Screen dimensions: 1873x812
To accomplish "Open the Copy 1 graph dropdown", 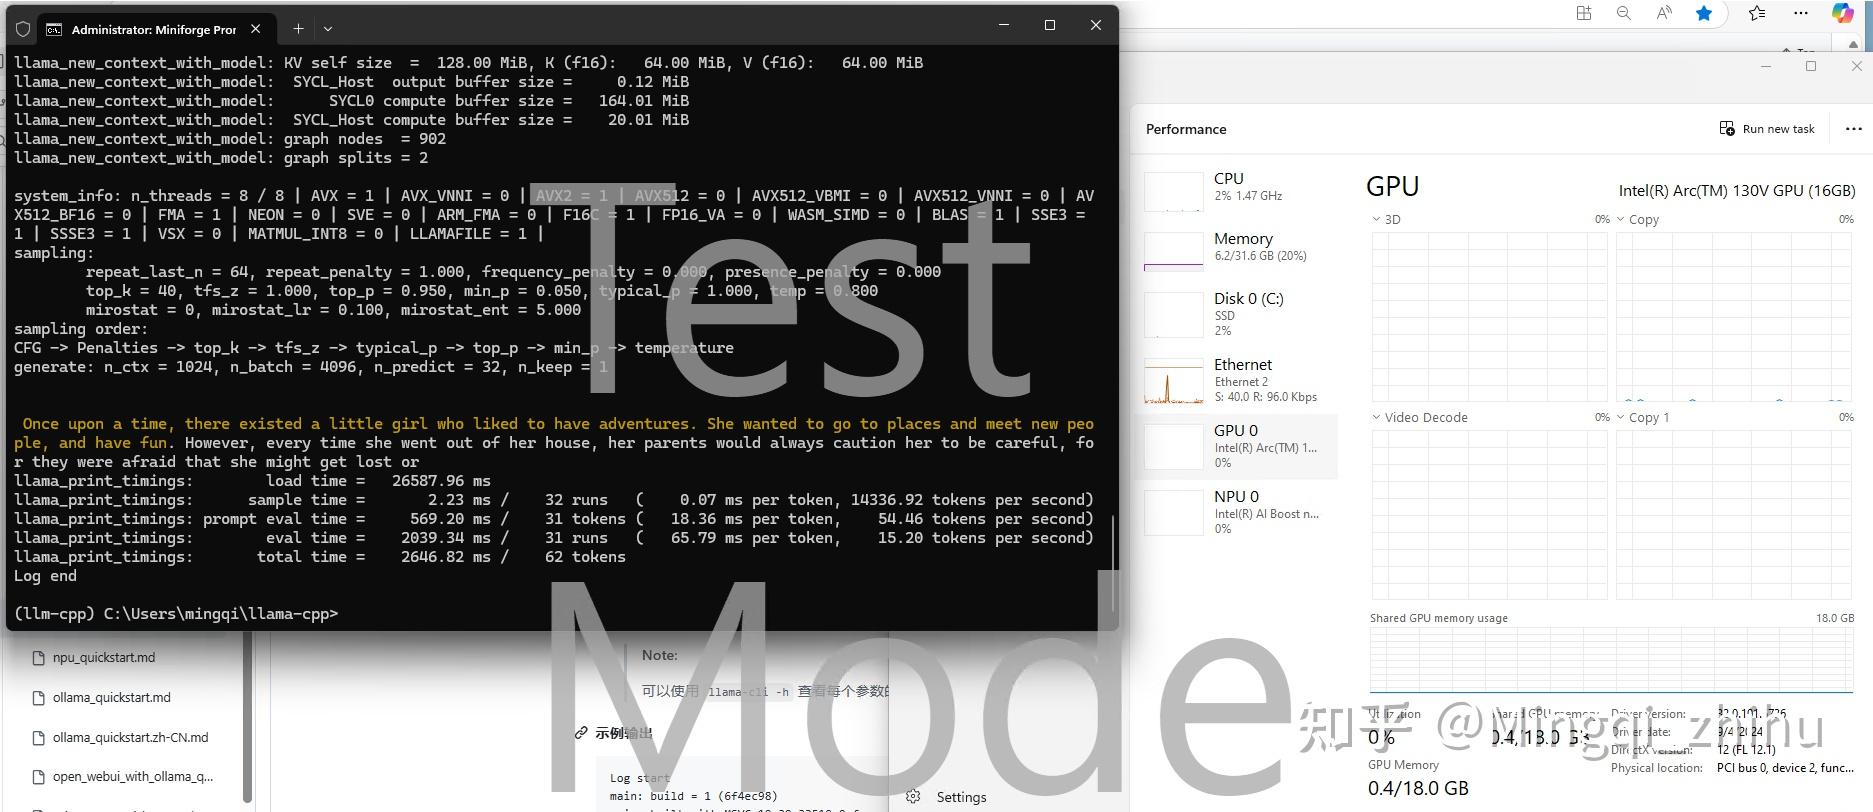I will 1642,417.
